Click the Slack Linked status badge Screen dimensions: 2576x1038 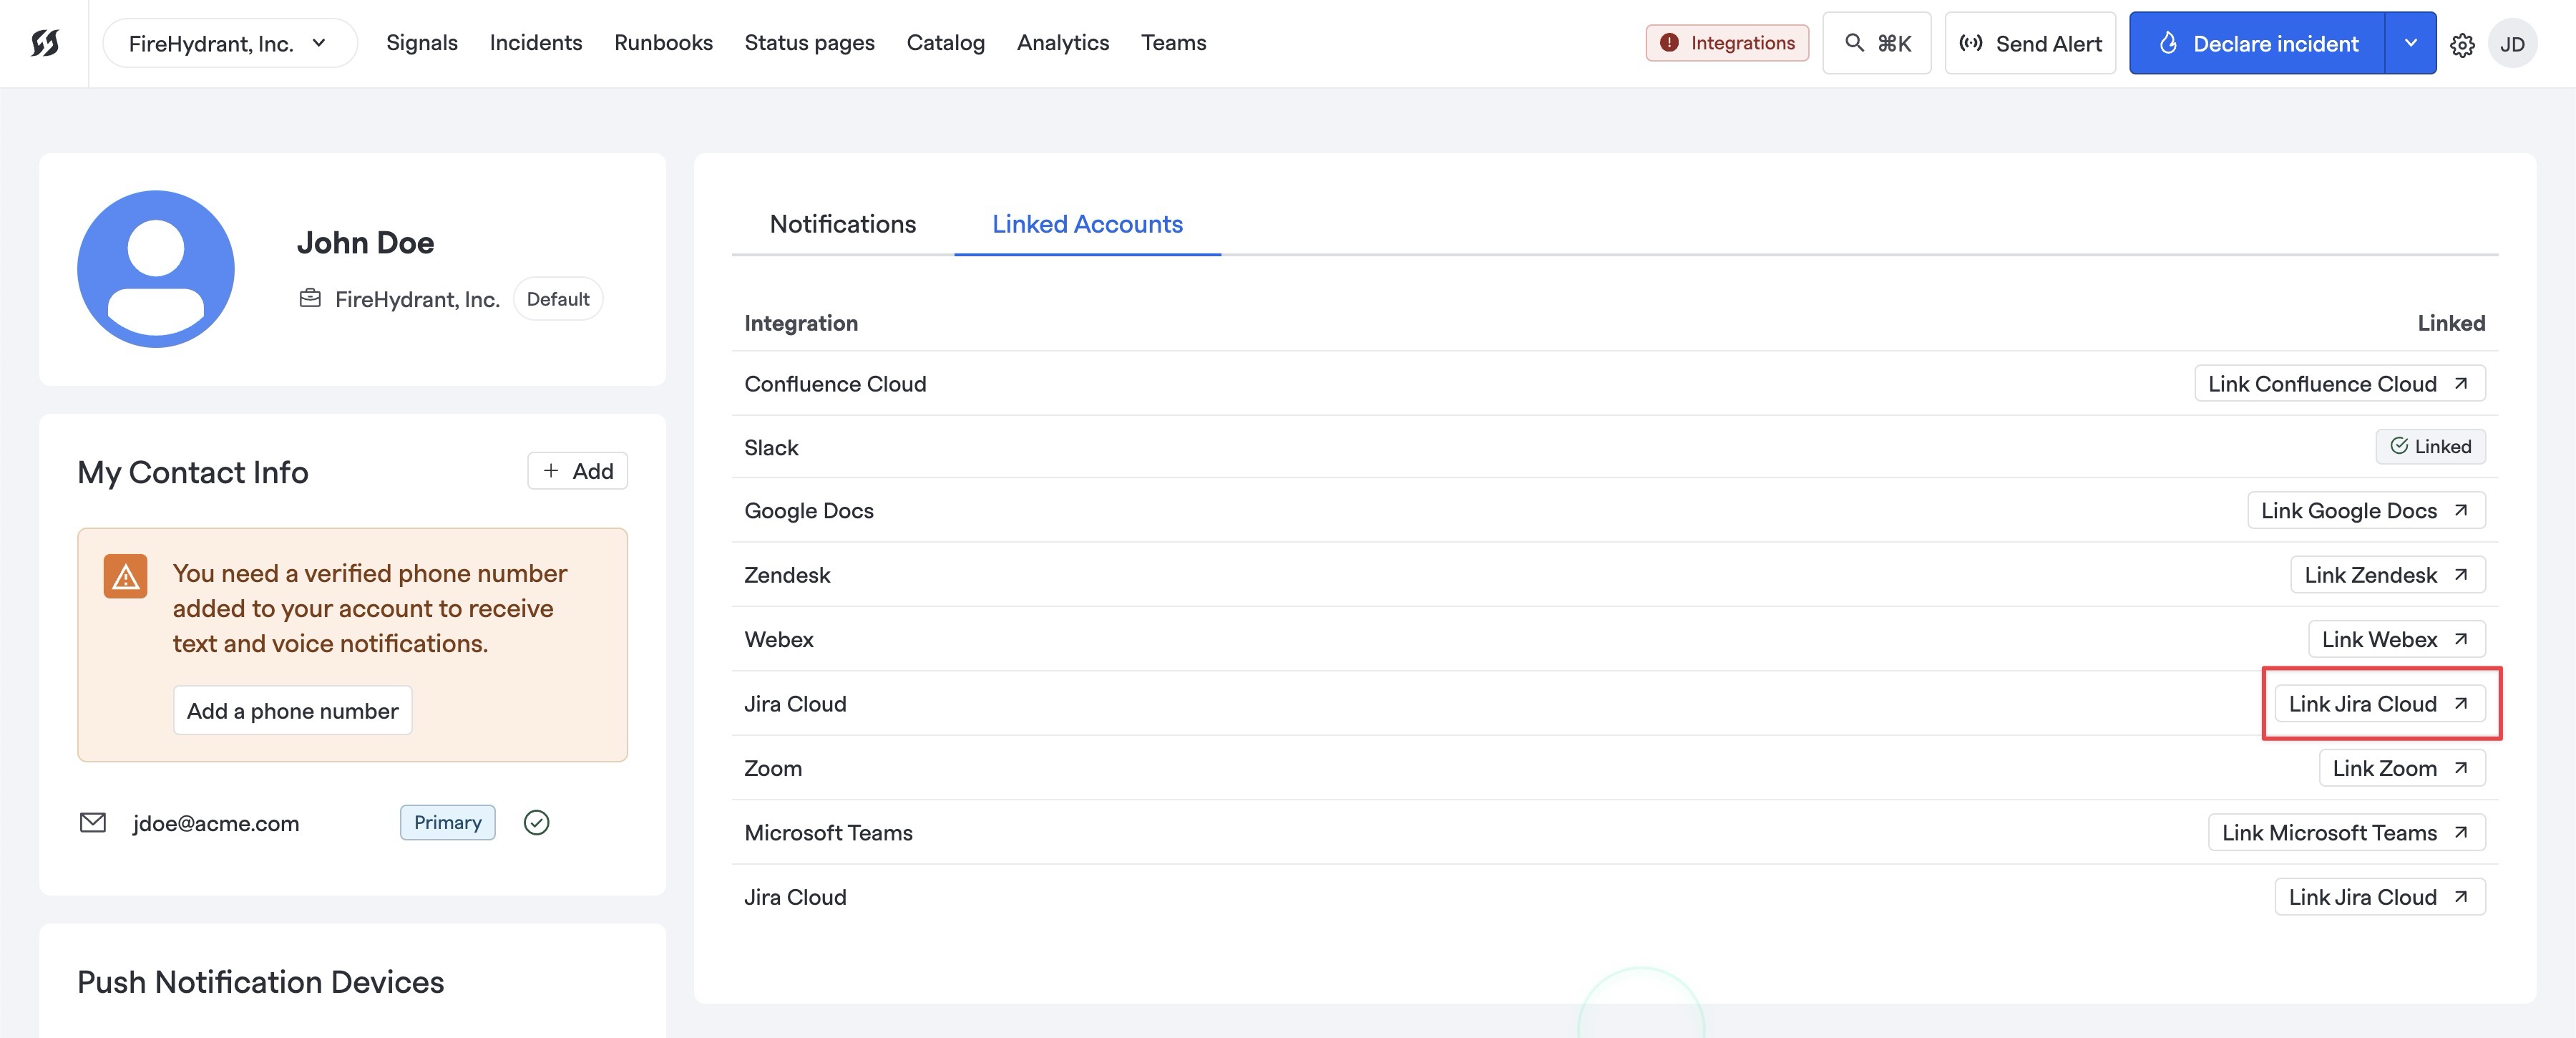pyautogui.click(x=2430, y=446)
